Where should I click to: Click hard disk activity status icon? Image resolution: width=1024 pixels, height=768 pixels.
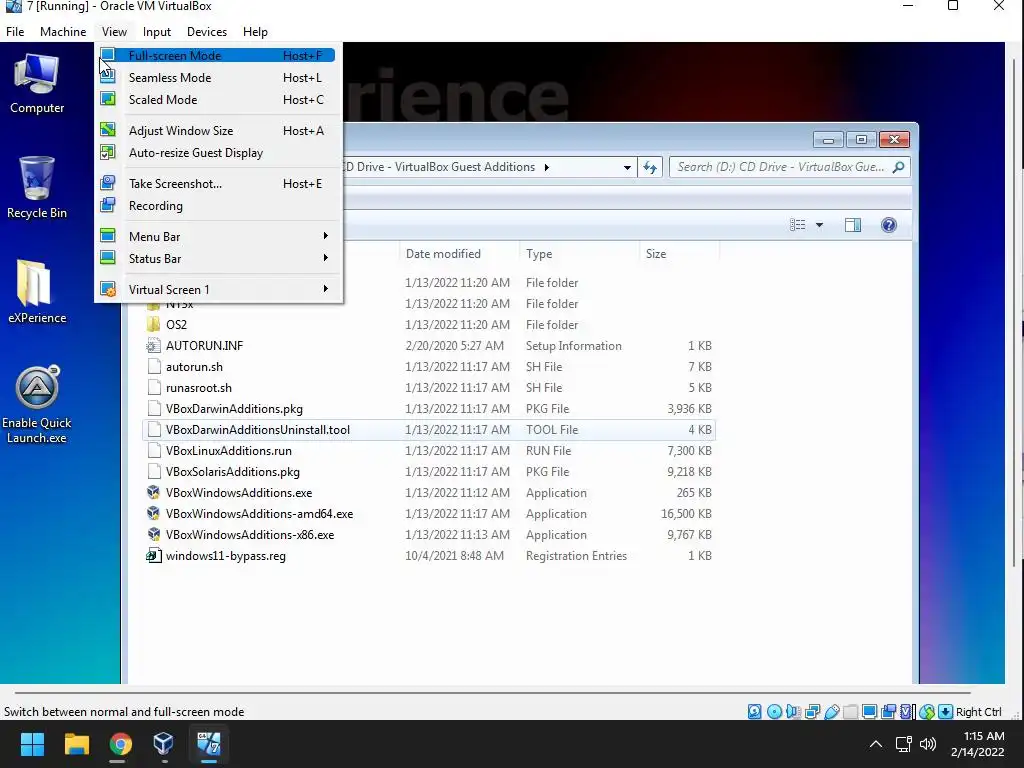coord(754,712)
